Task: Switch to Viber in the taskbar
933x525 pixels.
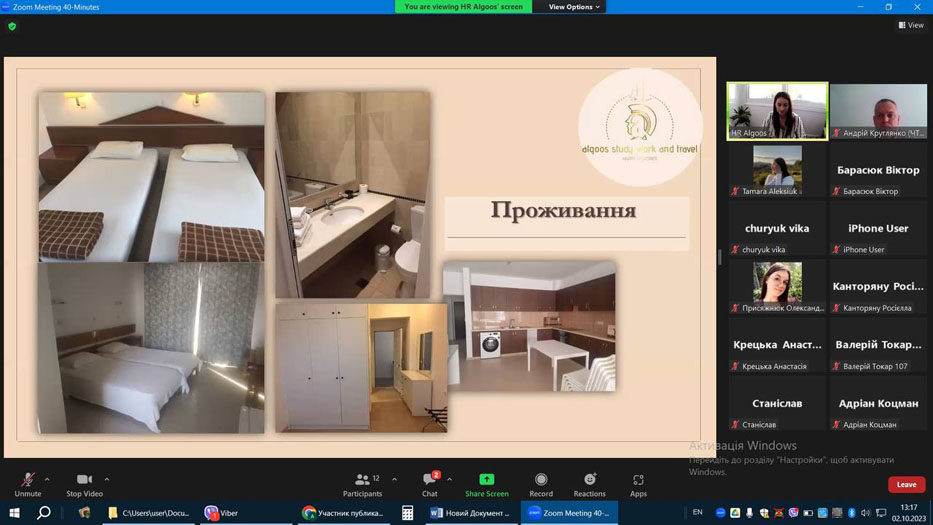Action: [x=221, y=512]
